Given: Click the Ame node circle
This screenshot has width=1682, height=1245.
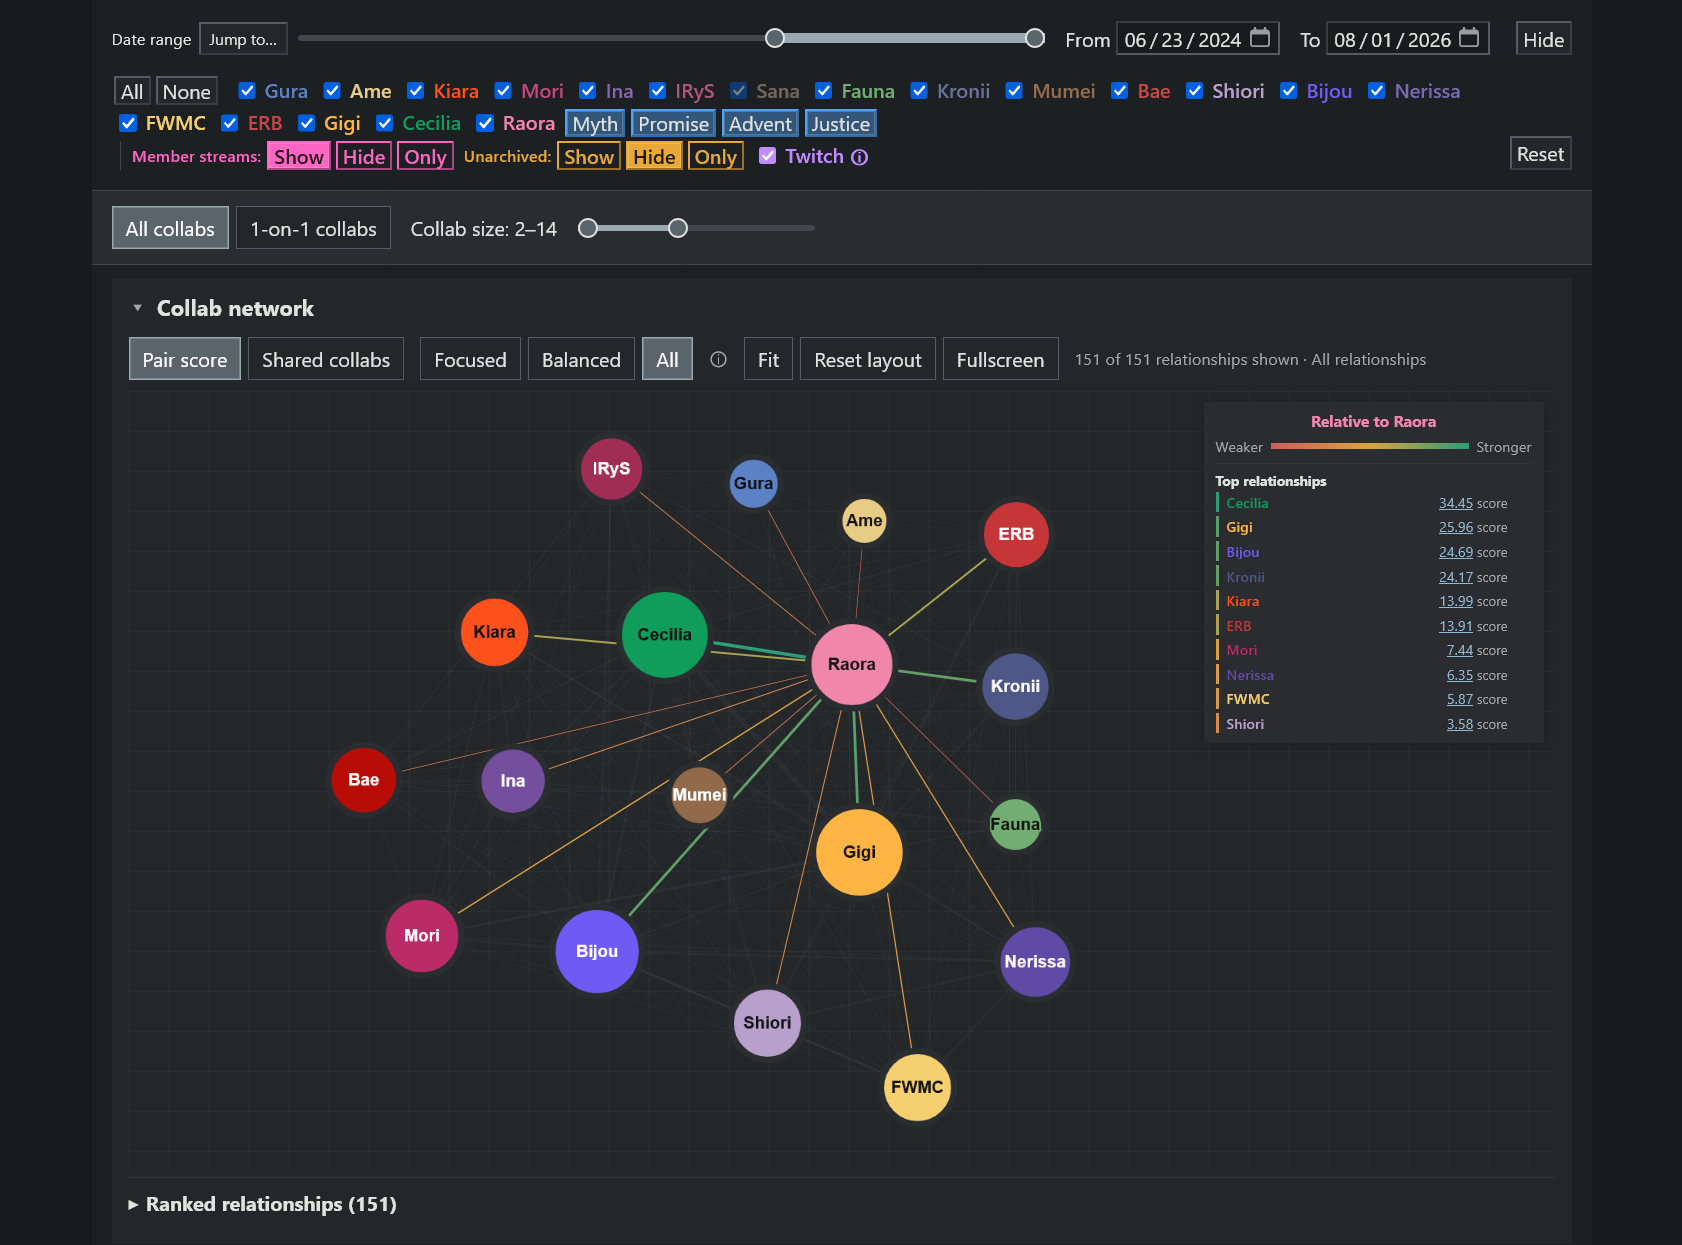Looking at the screenshot, I should (x=864, y=520).
